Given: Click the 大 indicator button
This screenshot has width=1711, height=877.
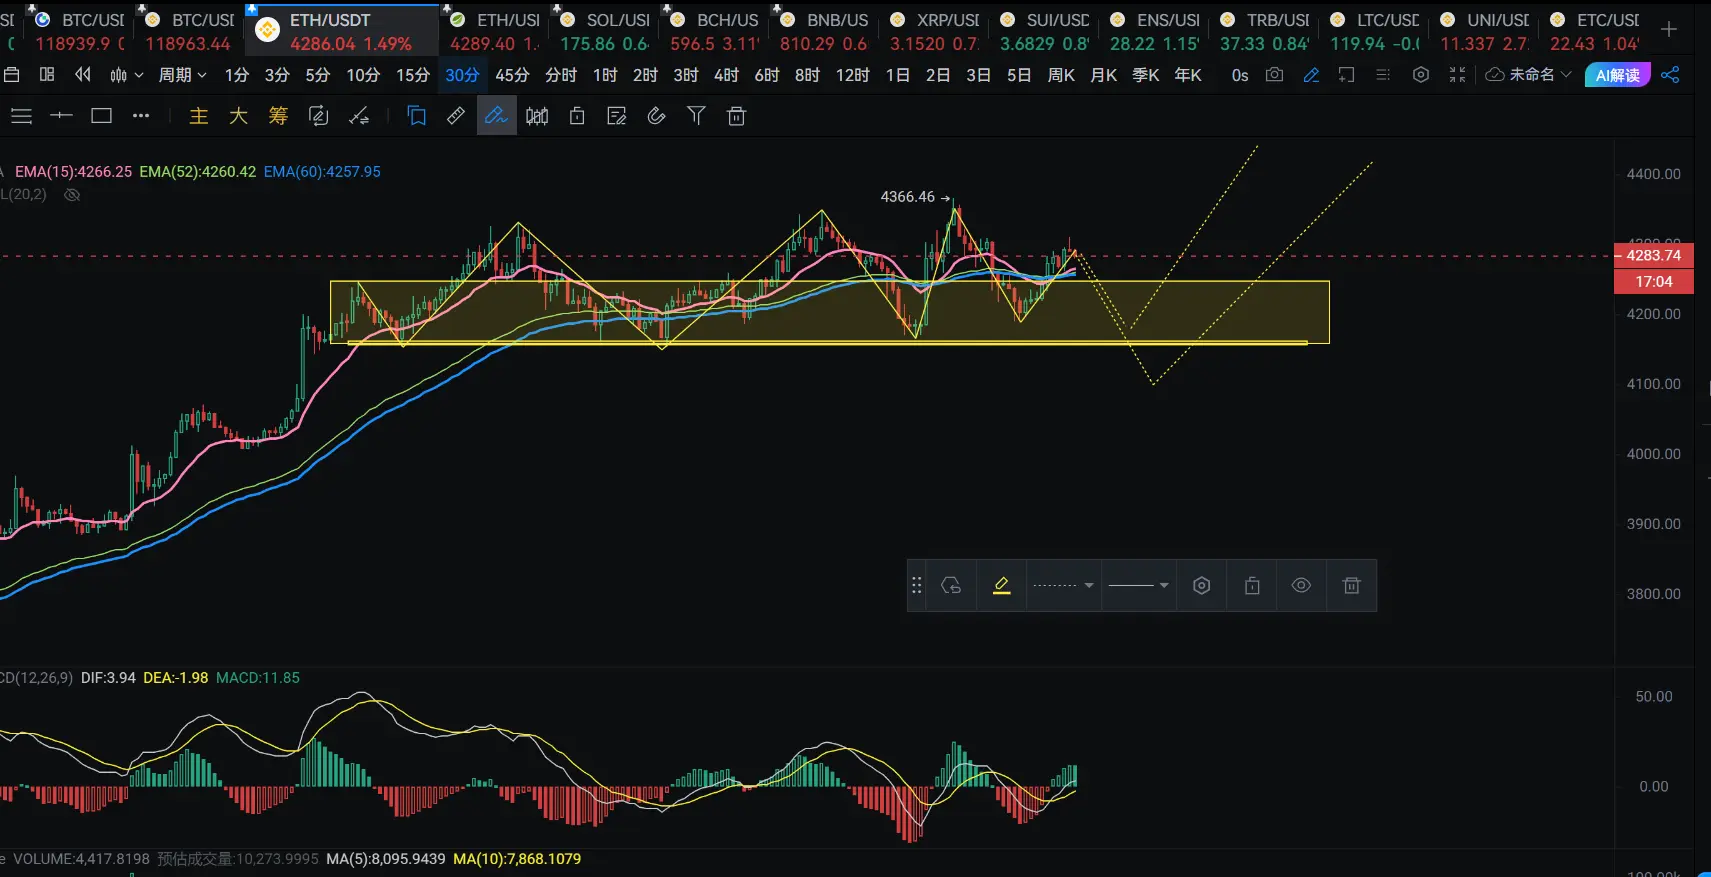Looking at the screenshot, I should 238,116.
